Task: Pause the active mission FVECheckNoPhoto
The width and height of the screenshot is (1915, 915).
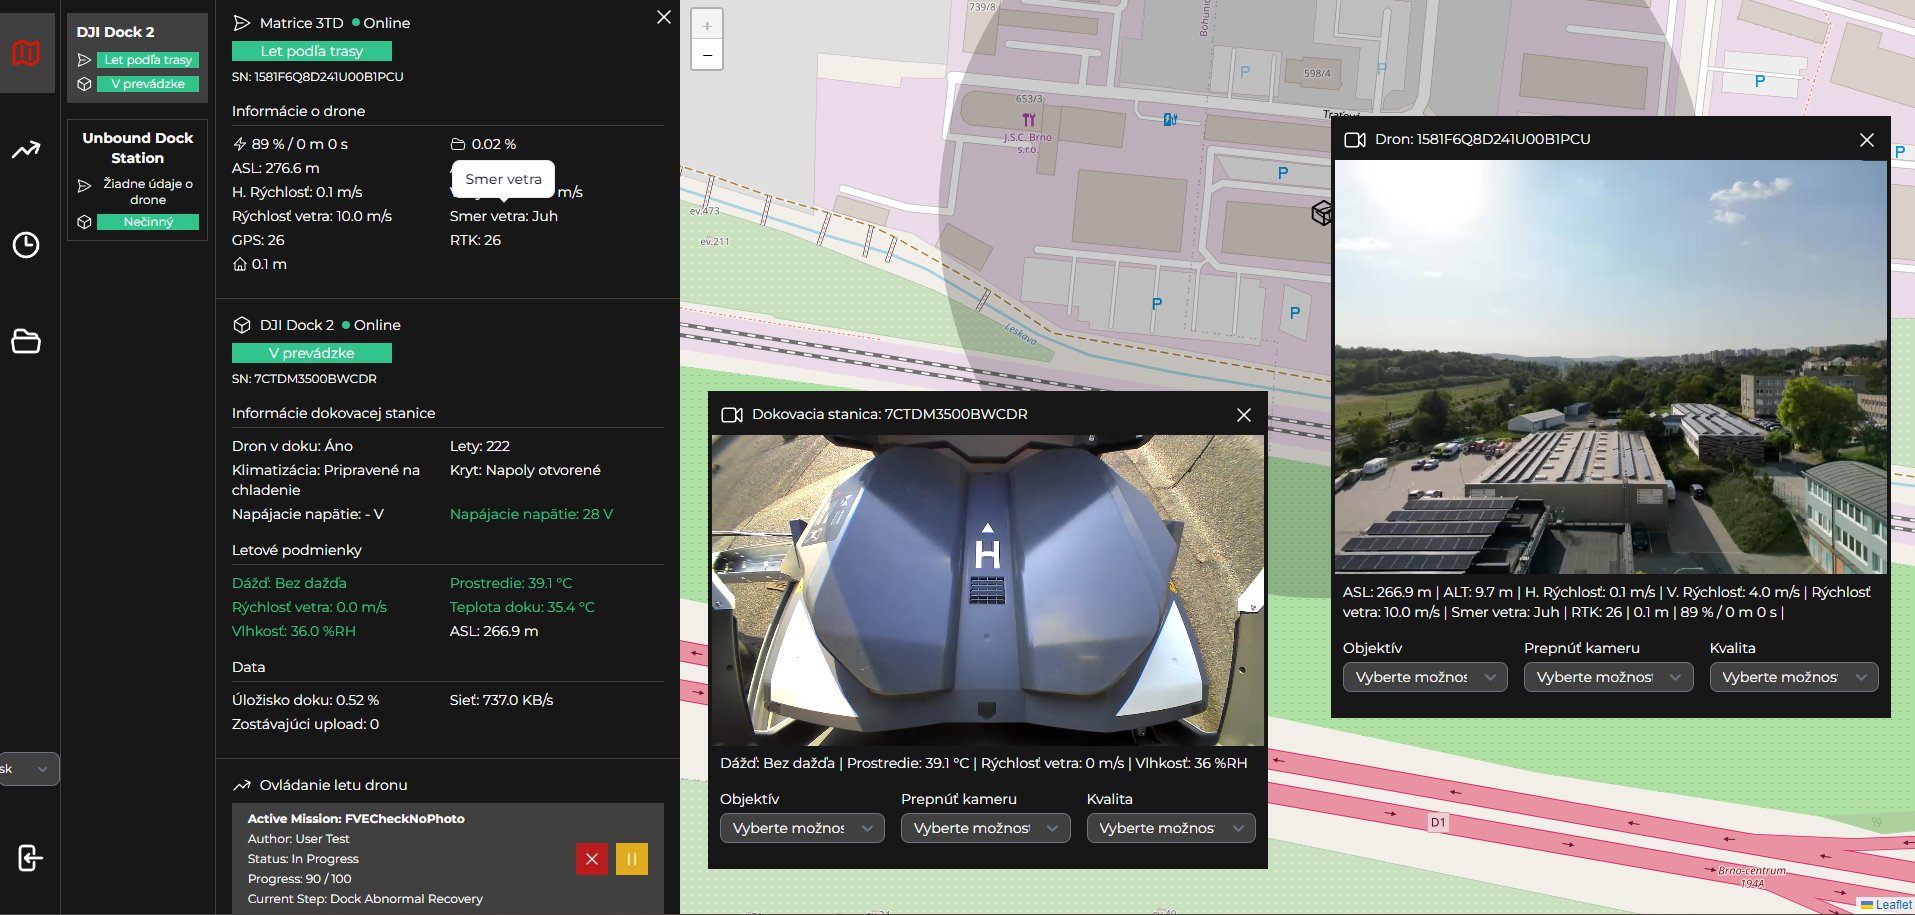Action: pos(632,859)
